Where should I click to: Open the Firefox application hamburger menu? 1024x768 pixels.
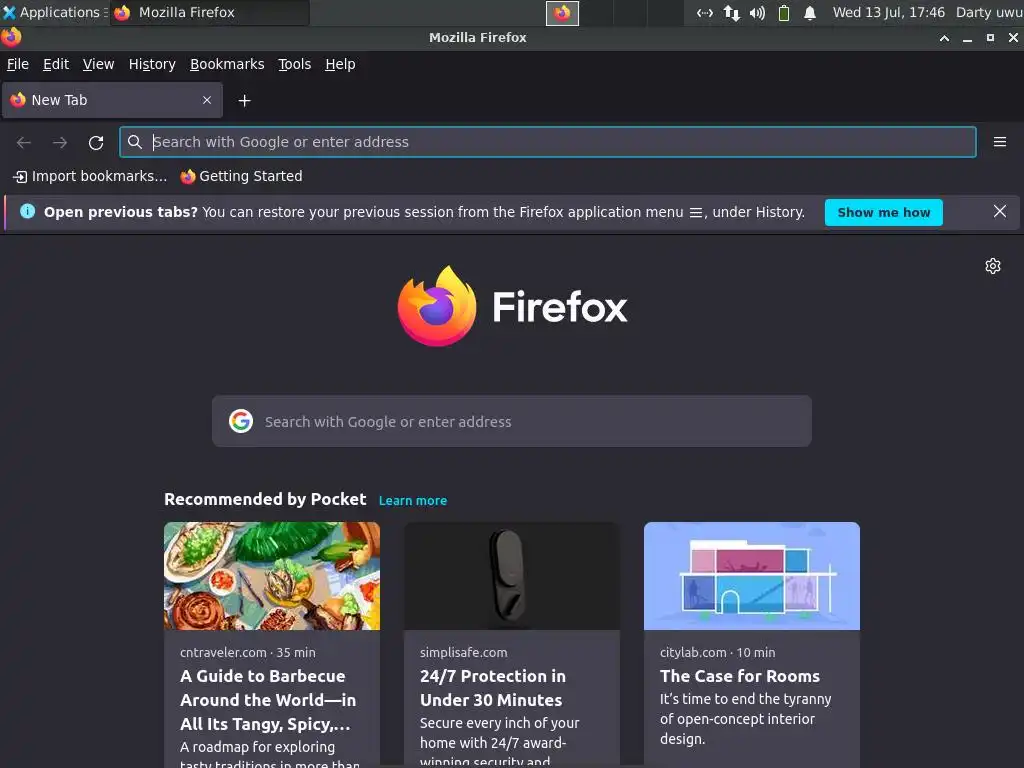999,142
